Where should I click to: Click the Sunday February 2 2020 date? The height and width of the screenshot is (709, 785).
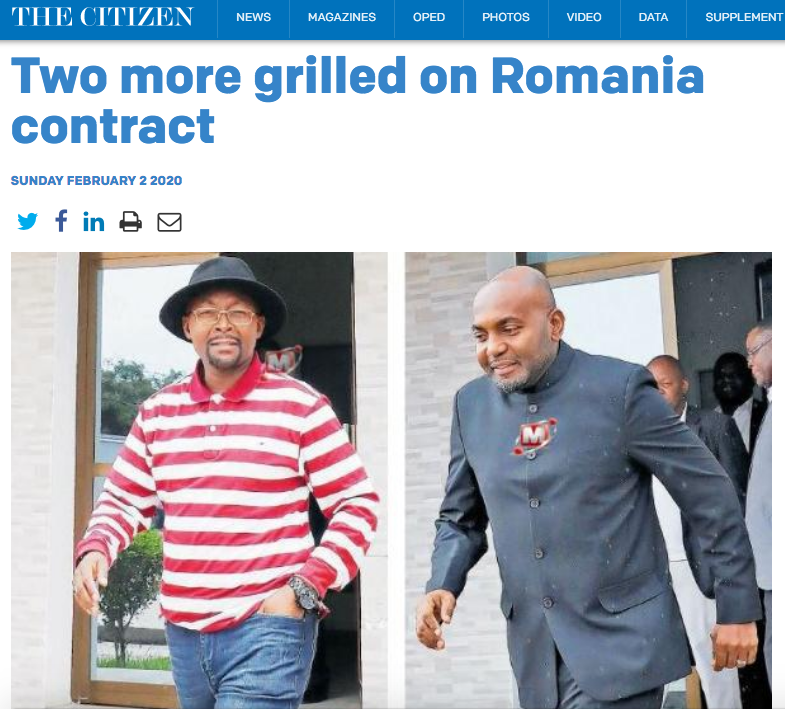point(97,181)
